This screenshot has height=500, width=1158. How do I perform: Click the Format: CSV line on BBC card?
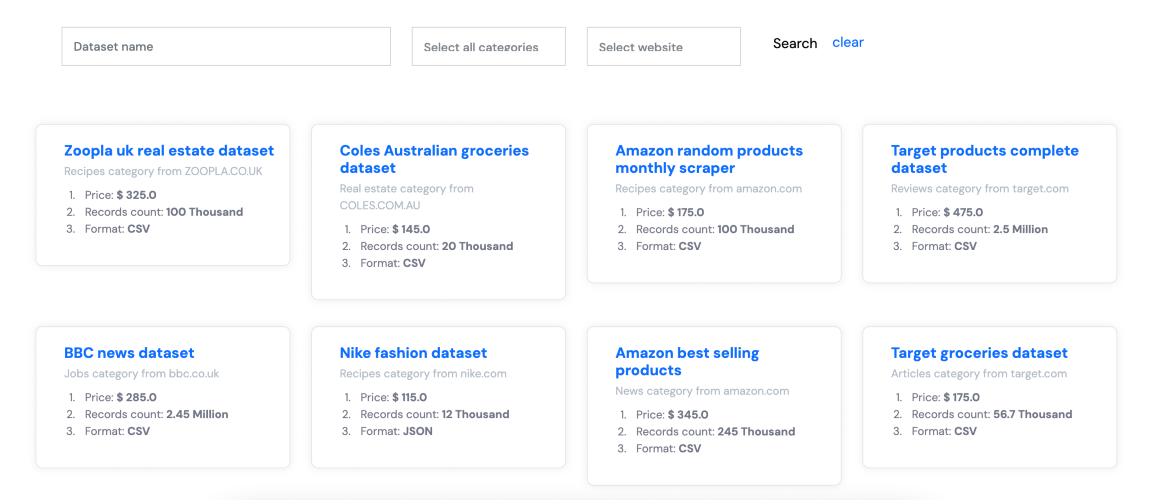click(117, 431)
